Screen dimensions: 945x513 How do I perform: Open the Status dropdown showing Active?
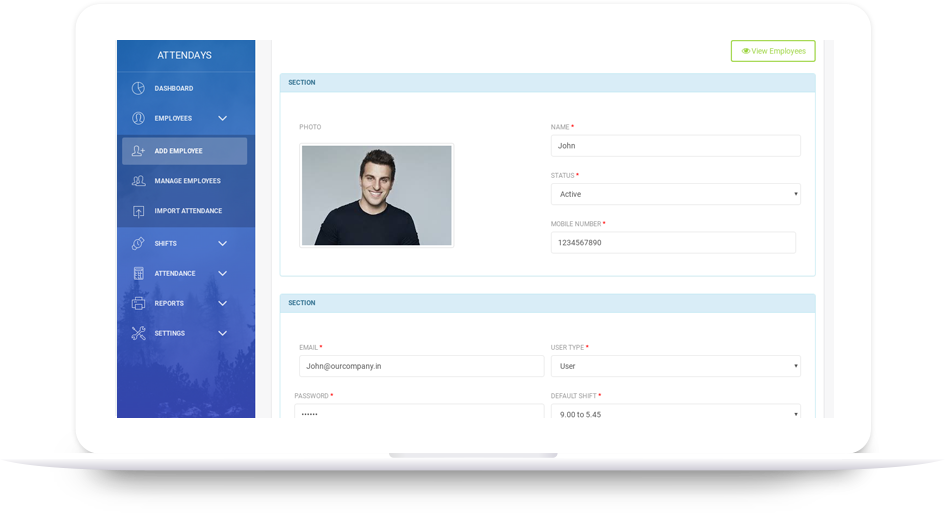(x=675, y=194)
